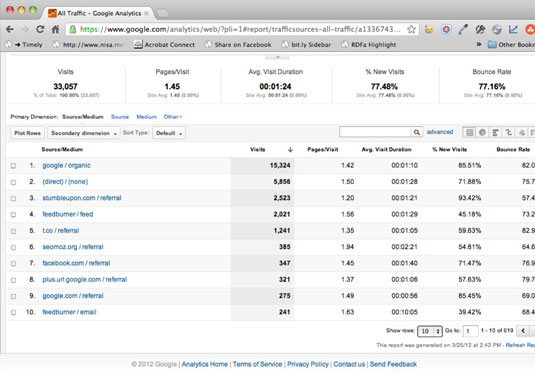Viewport: 535px width, 375px height.
Task: Bookmark this page with the star icon
Action: pyautogui.click(x=411, y=29)
